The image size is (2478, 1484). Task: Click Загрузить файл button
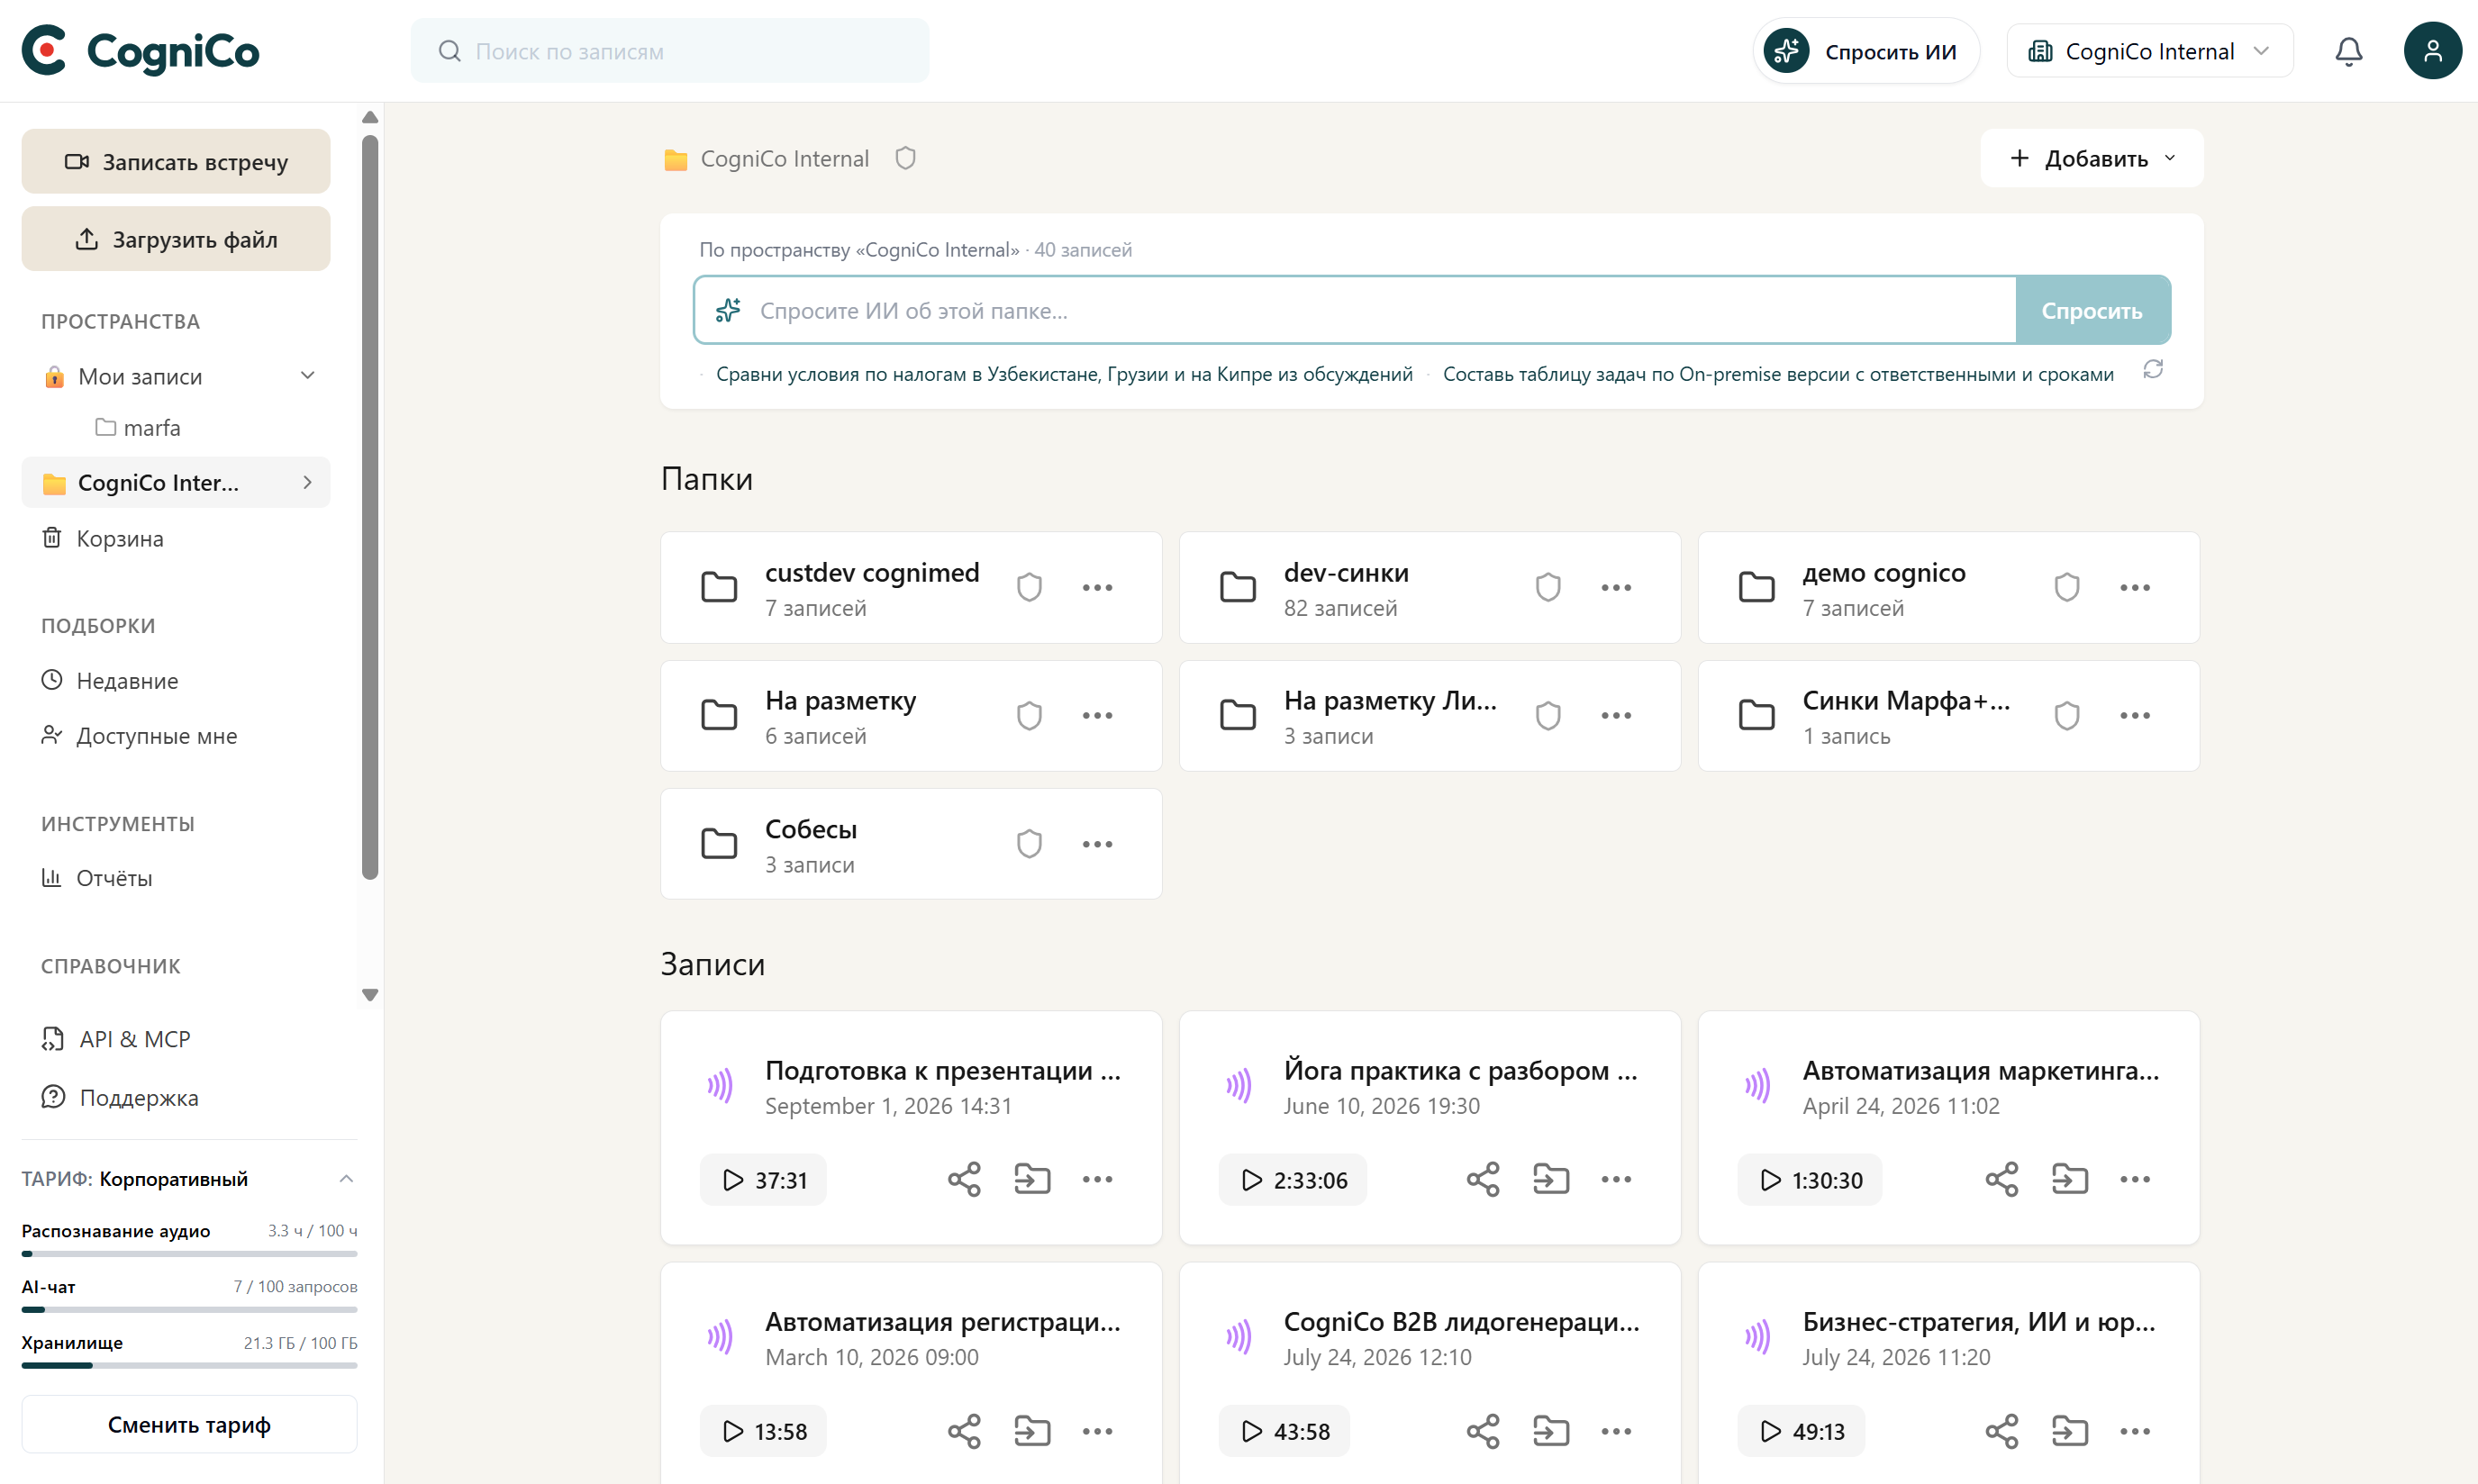(176, 239)
